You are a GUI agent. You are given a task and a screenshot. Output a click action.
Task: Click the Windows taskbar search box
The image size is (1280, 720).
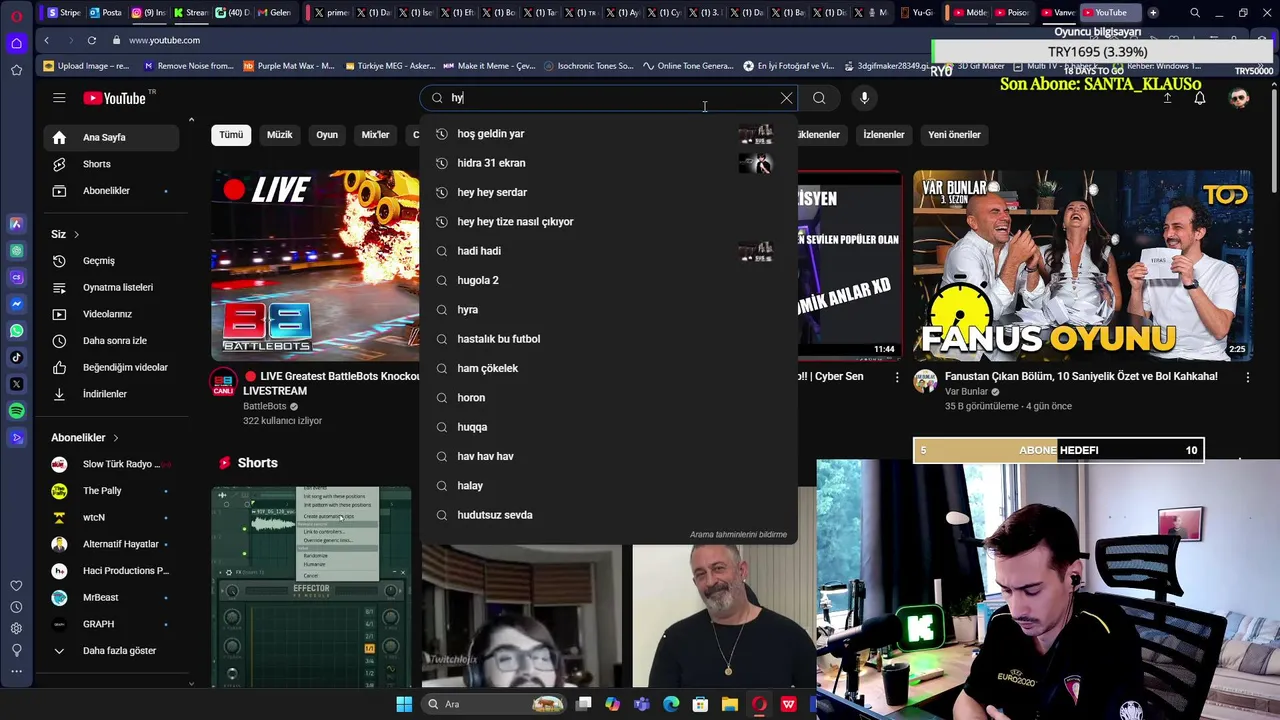click(494, 704)
